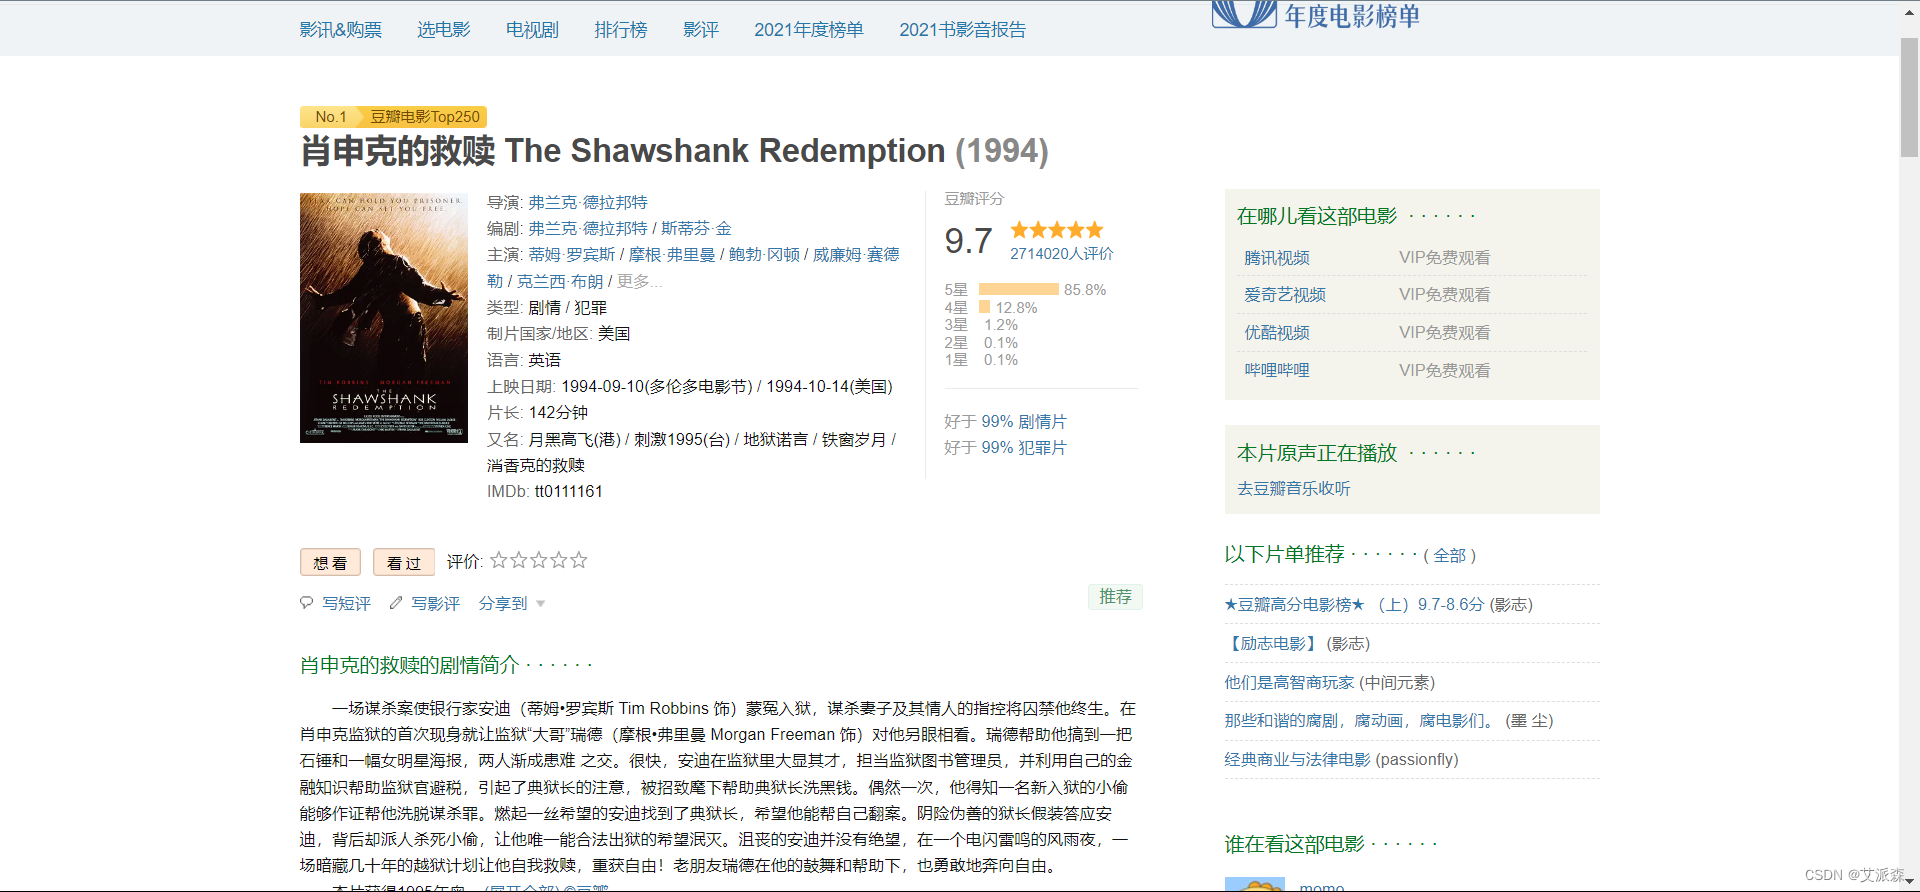Open 那些和谐的腐剧 list link

[x=1361, y=720]
